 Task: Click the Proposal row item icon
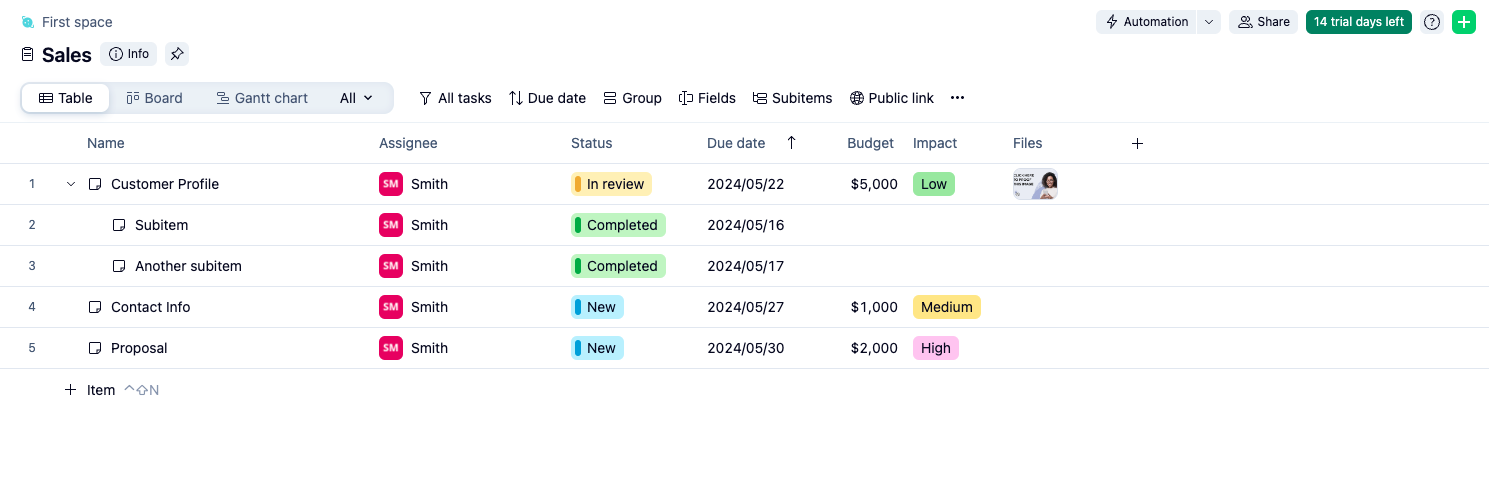coord(95,348)
